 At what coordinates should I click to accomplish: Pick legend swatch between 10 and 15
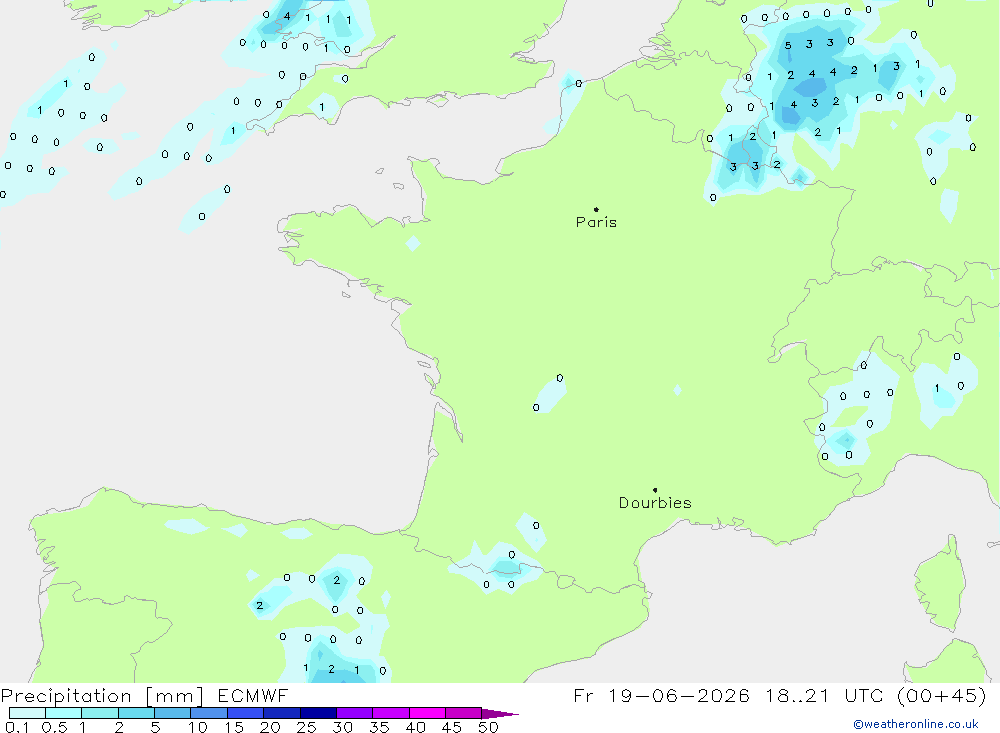tap(209, 713)
